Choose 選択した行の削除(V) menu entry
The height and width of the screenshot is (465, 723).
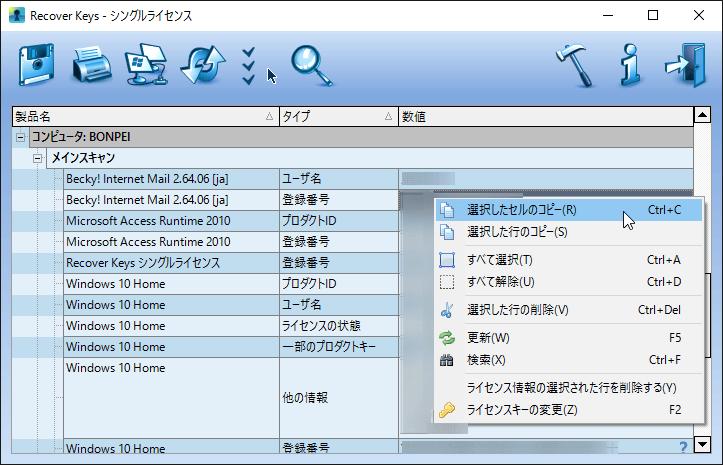[569, 310]
